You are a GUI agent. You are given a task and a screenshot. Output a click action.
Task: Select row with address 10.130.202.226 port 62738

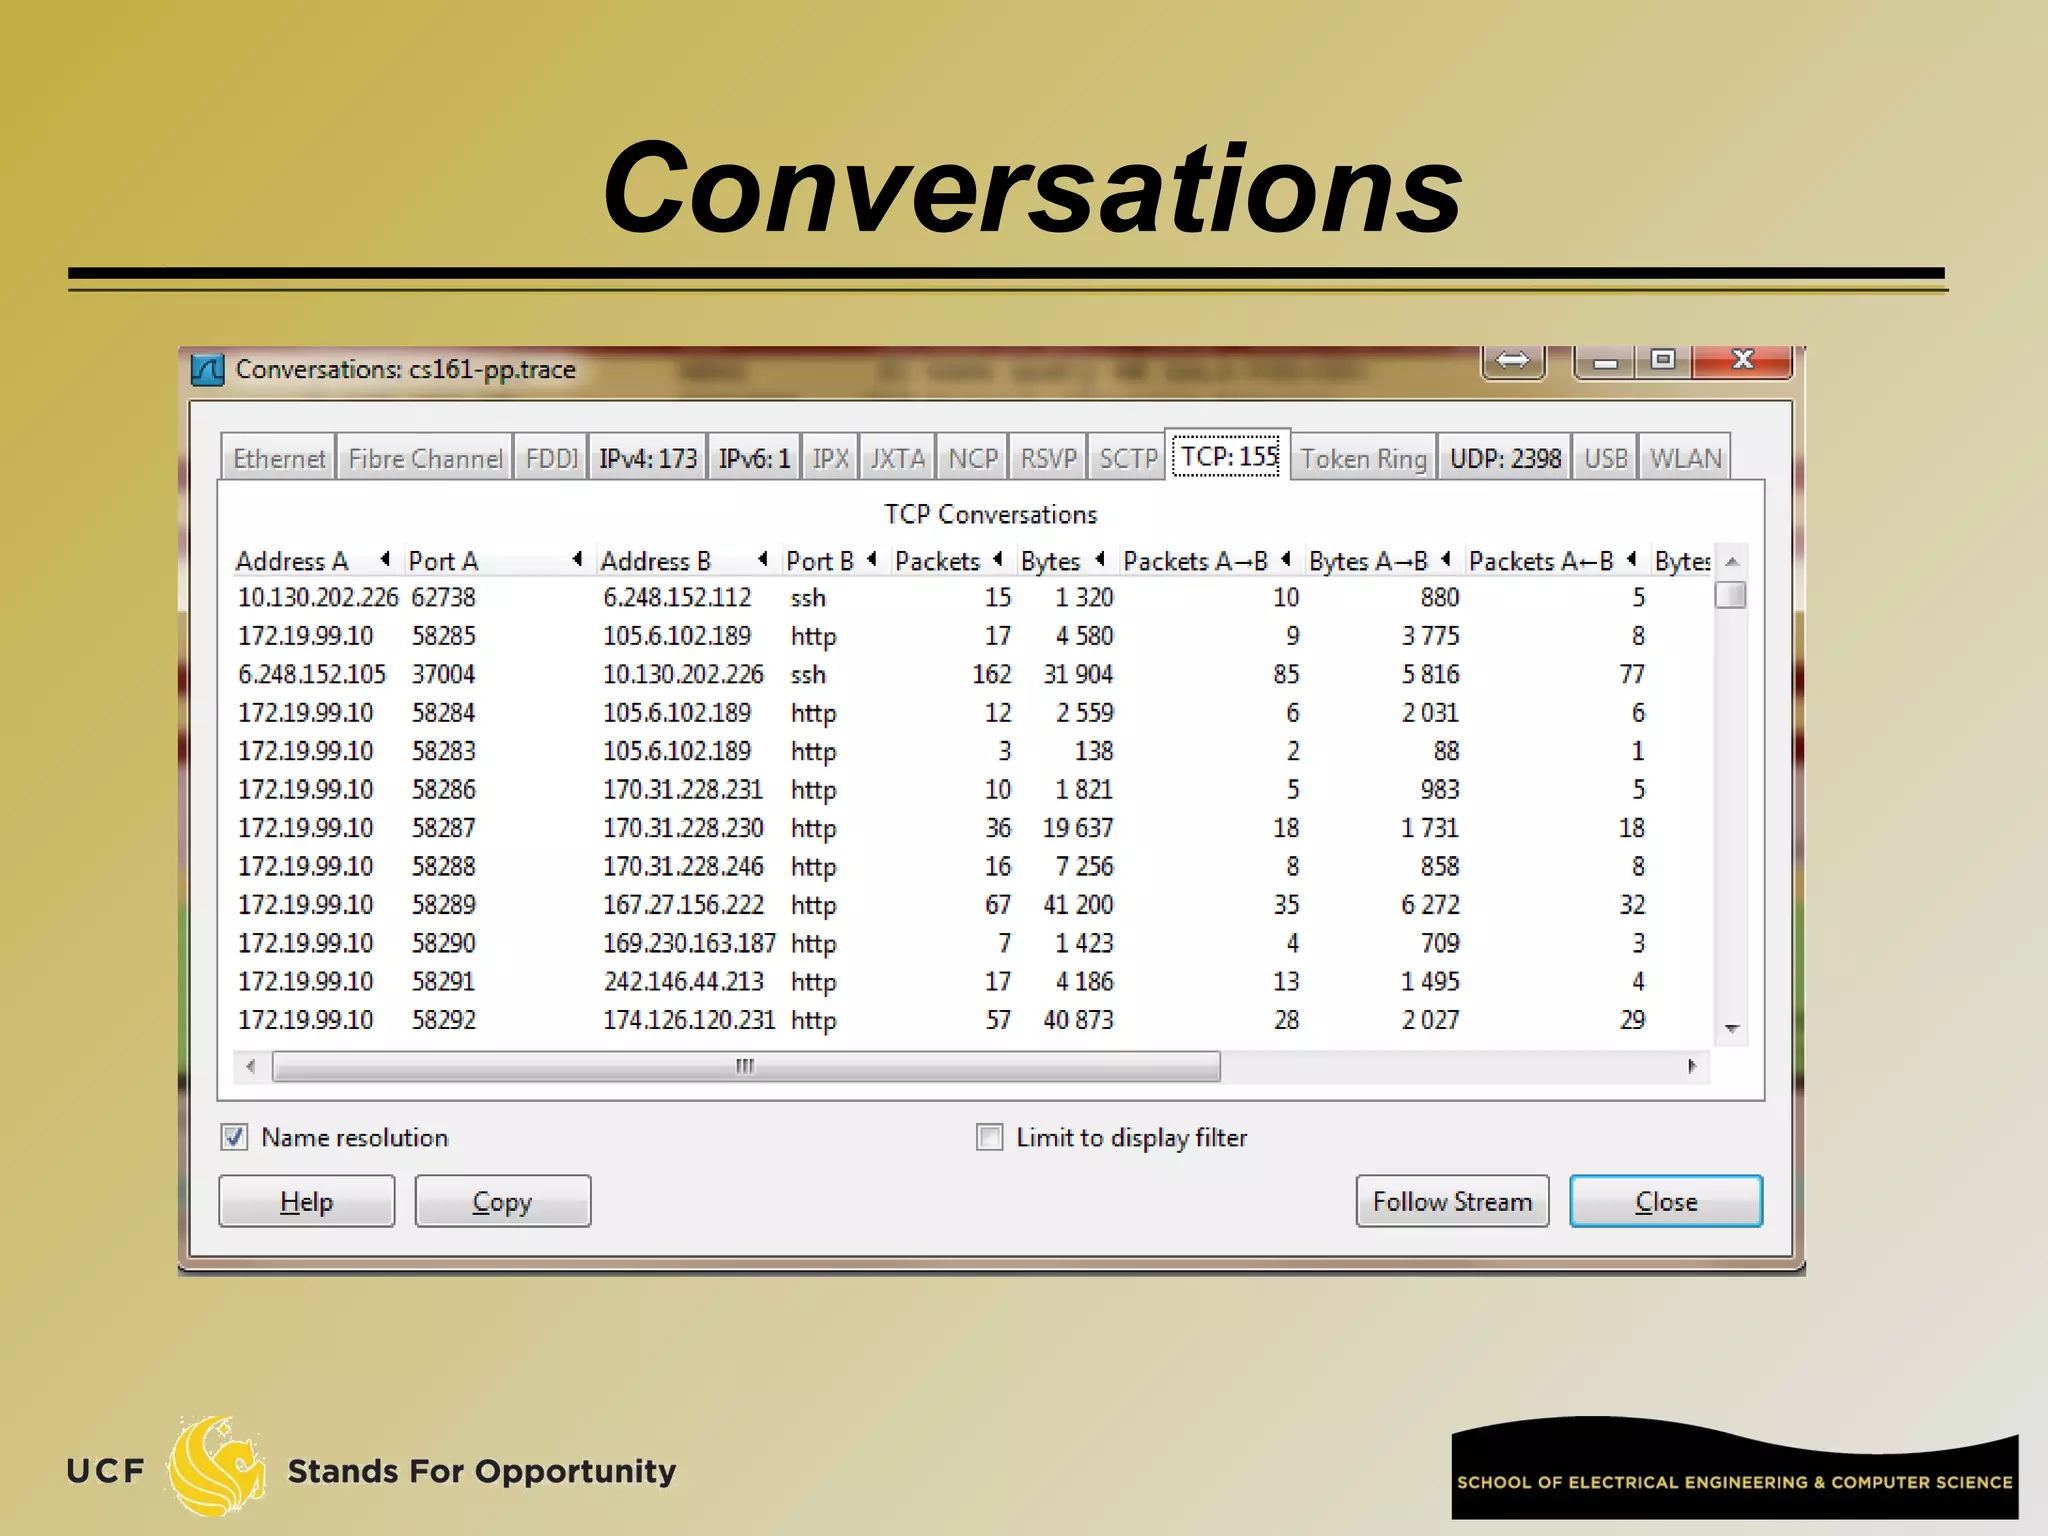pos(972,597)
